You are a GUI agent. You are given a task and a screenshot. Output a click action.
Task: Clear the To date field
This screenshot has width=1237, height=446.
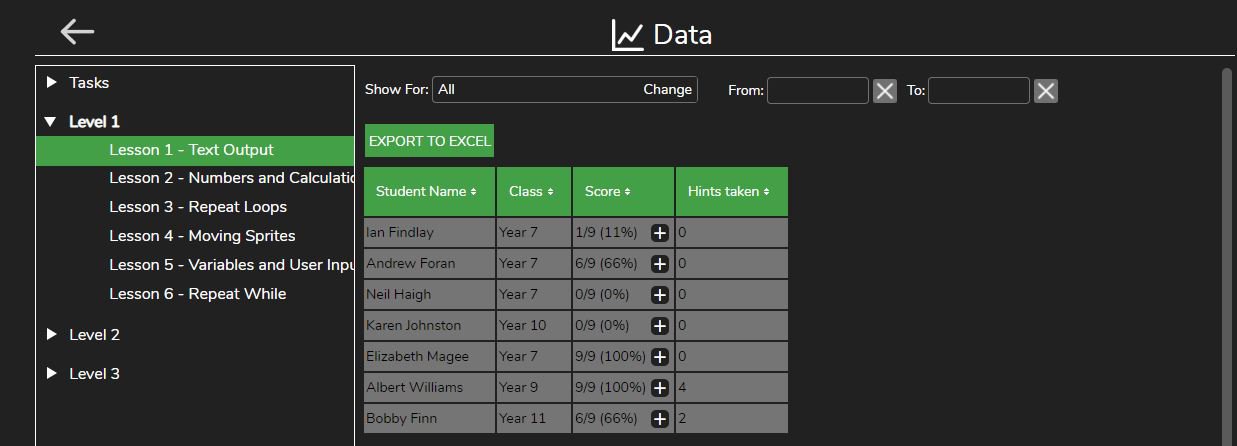point(1046,91)
